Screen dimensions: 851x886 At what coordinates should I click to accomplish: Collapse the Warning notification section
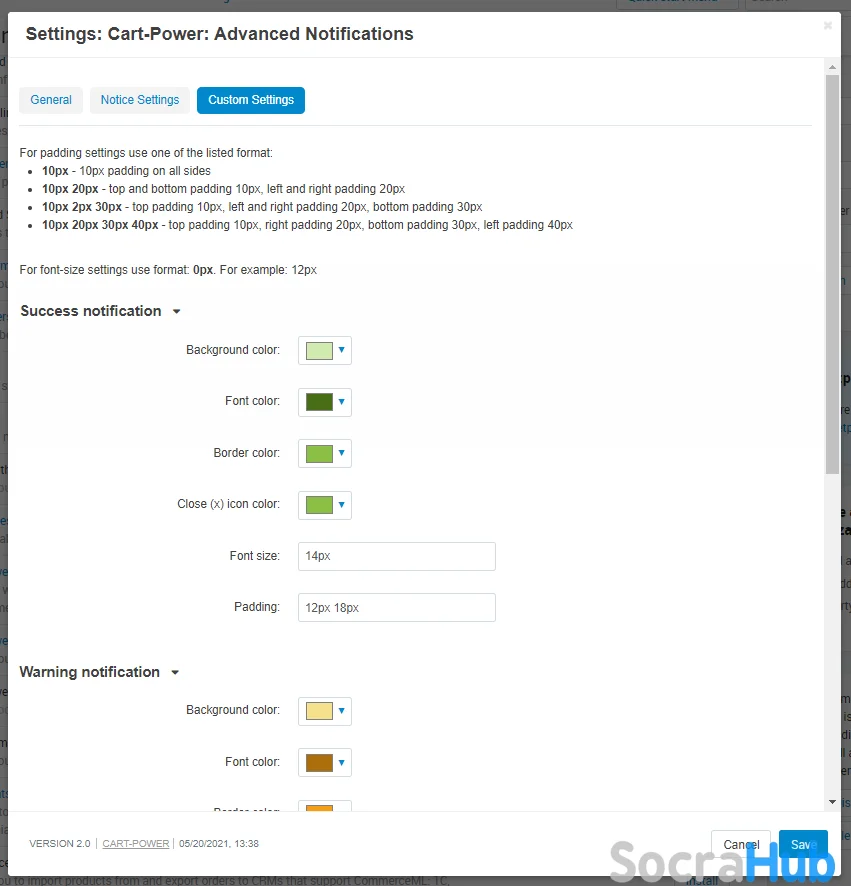pyautogui.click(x=175, y=673)
